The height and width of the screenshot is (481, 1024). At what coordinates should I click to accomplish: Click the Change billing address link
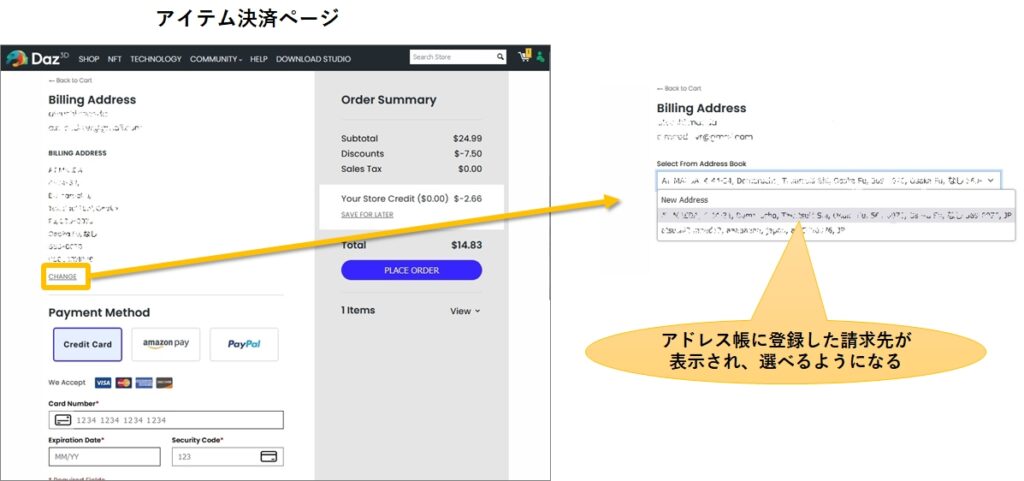pyautogui.click(x=62, y=276)
